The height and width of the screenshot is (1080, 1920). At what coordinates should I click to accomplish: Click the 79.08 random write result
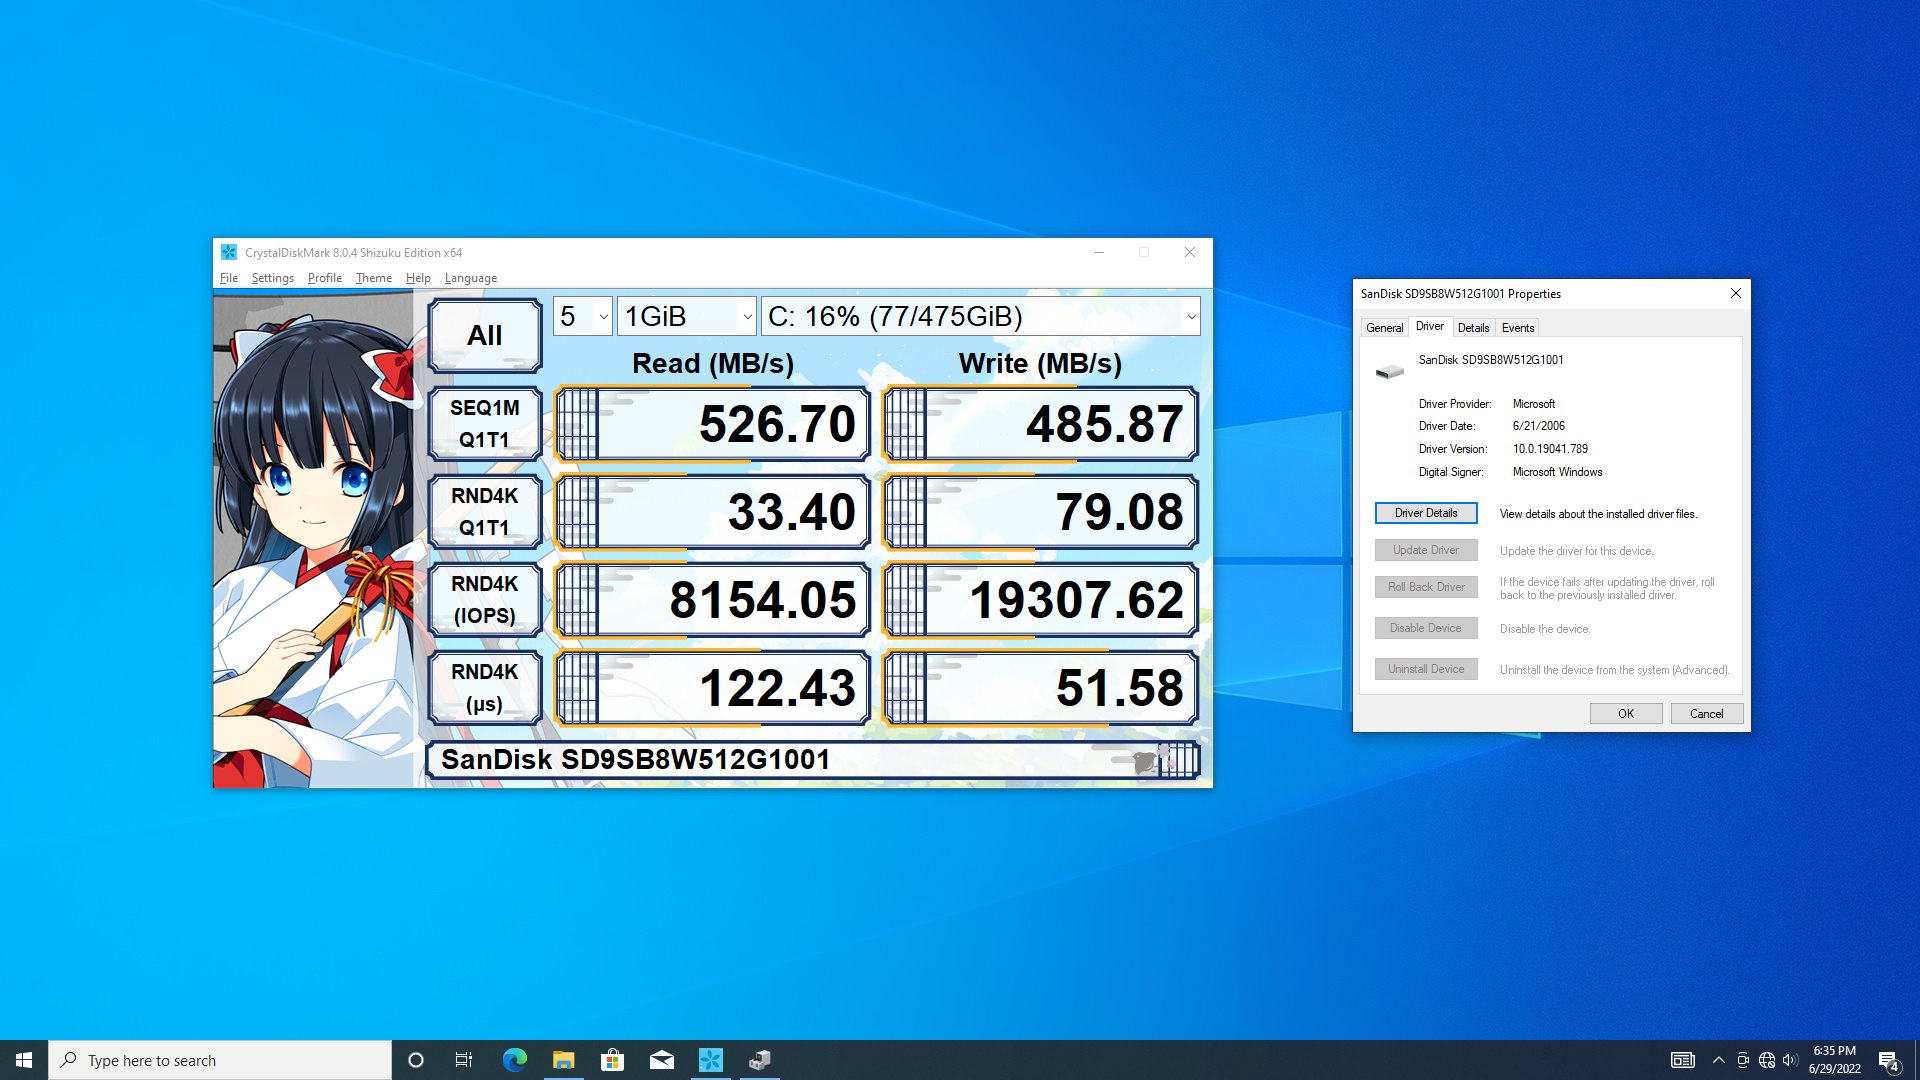(x=1040, y=512)
